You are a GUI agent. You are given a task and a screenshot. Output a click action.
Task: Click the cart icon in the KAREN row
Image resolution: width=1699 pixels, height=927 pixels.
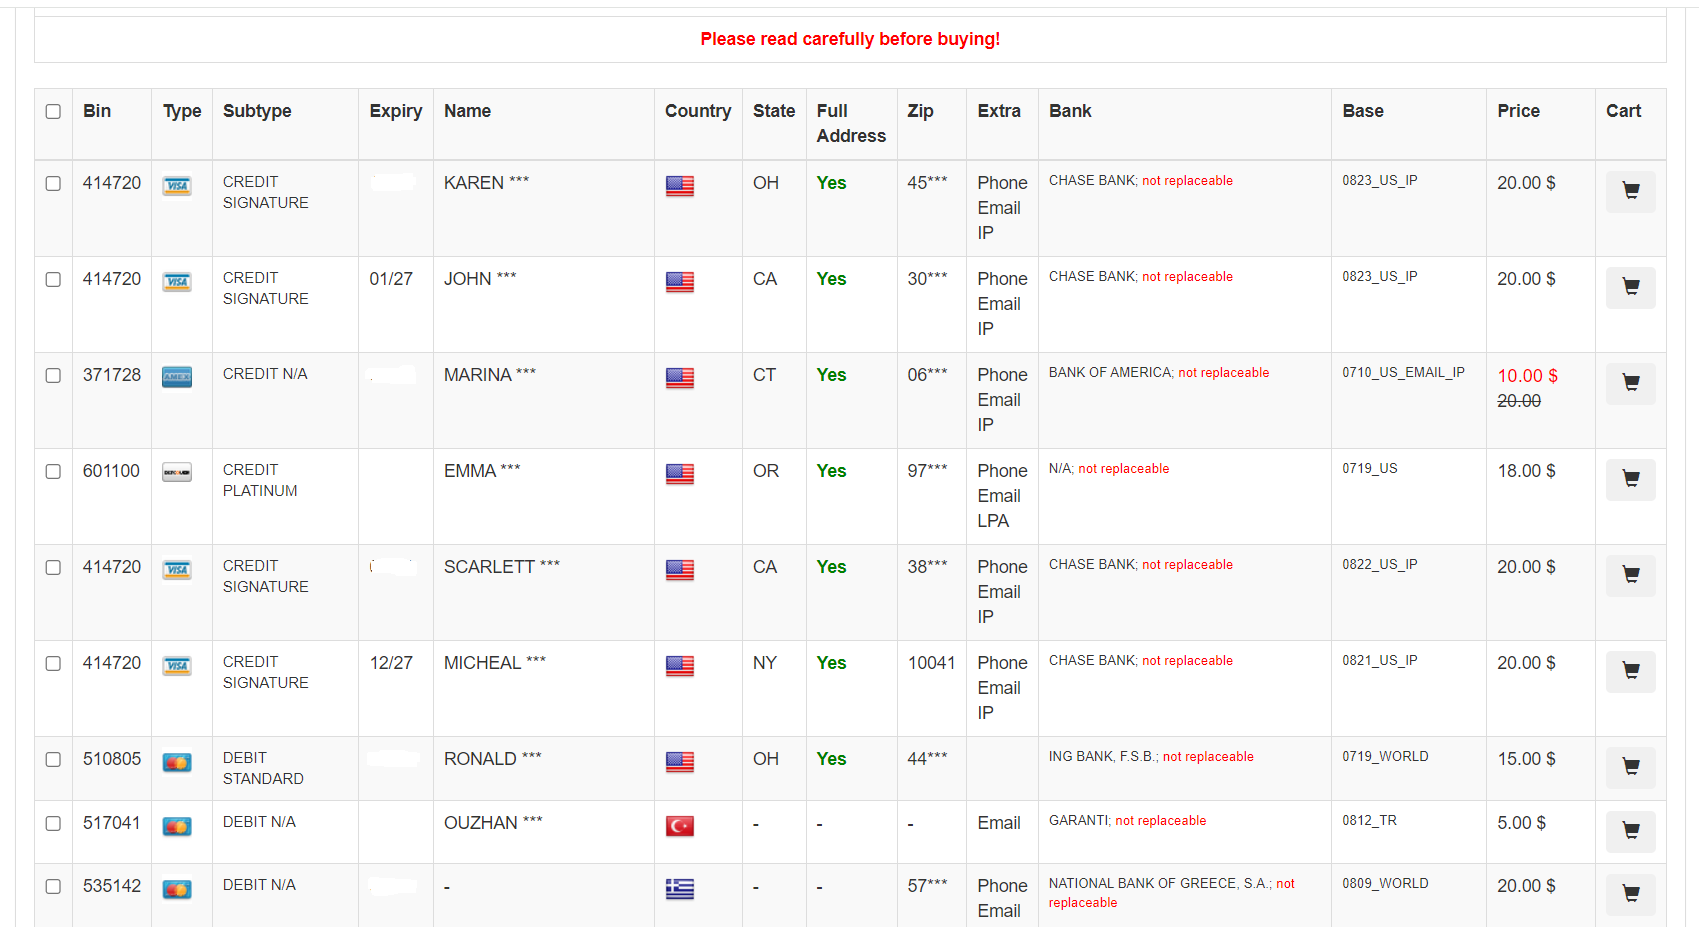1630,191
